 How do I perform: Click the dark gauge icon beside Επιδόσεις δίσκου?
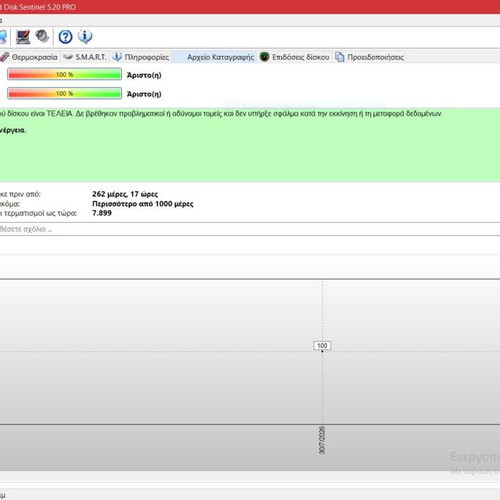click(264, 57)
